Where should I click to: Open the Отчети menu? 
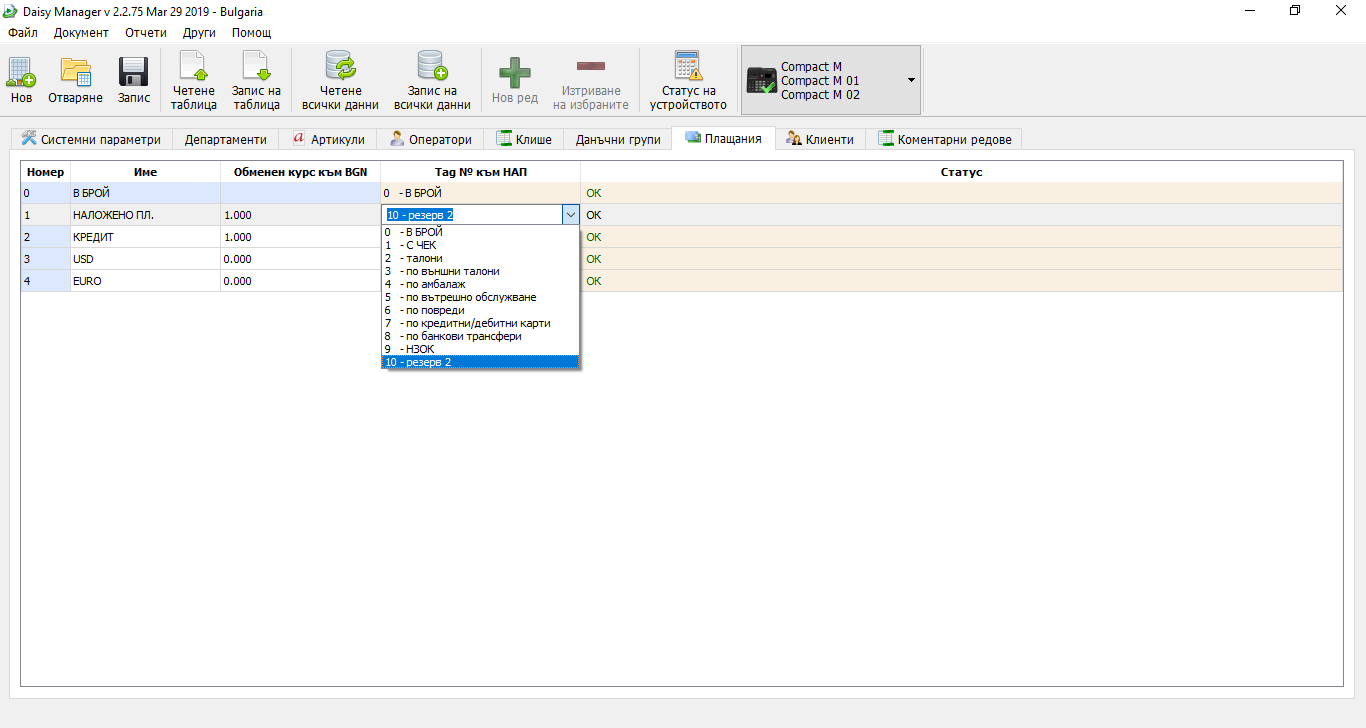[146, 33]
